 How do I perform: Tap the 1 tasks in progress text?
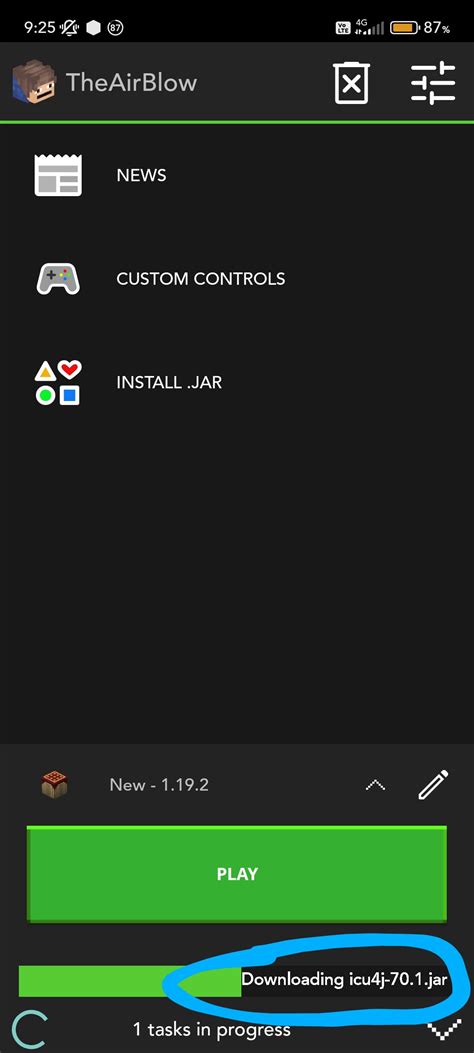coord(212,1029)
